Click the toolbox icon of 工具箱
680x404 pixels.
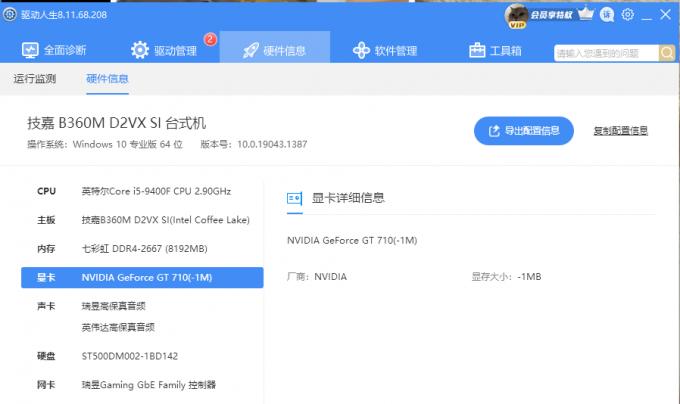[477, 50]
